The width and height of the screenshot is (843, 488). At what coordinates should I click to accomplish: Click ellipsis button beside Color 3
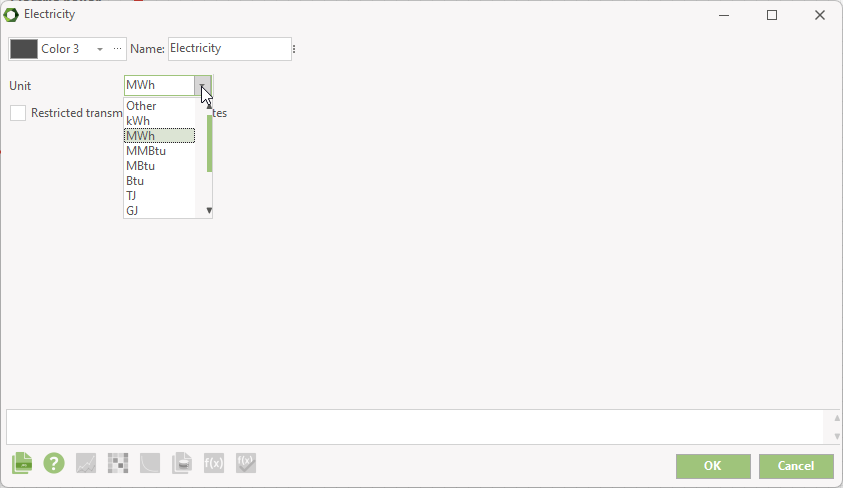coord(117,48)
